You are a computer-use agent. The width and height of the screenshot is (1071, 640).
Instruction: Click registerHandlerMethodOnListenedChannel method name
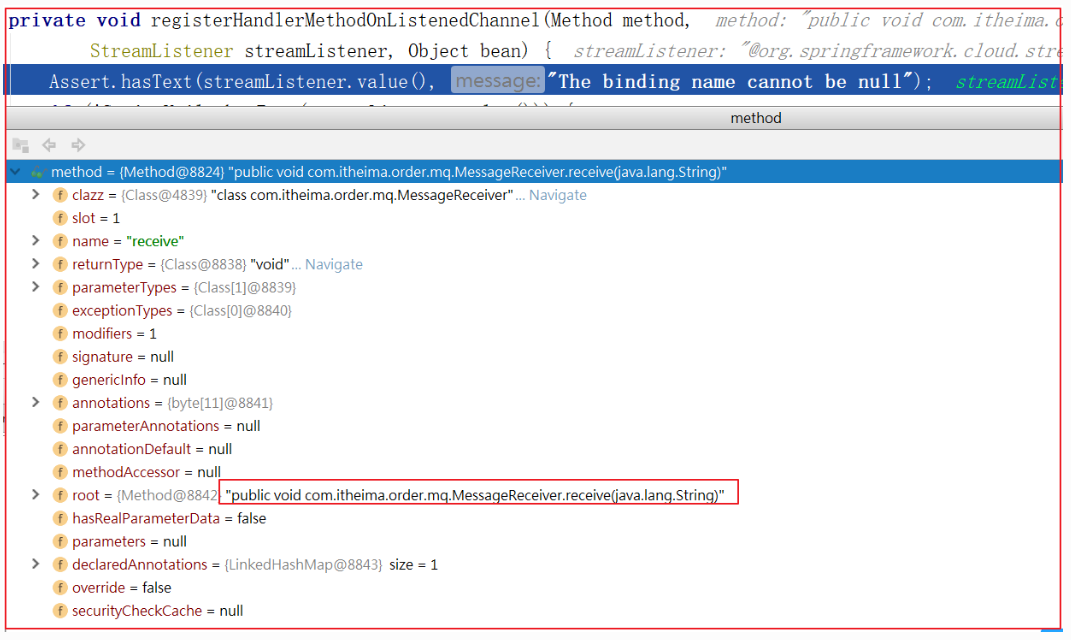(x=345, y=20)
